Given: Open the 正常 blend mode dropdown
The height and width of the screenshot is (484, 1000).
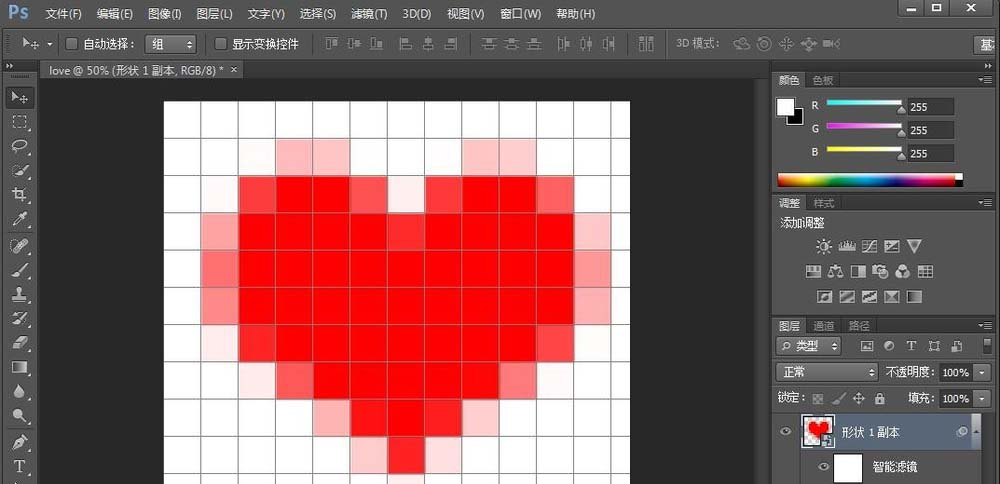Looking at the screenshot, I should [827, 372].
